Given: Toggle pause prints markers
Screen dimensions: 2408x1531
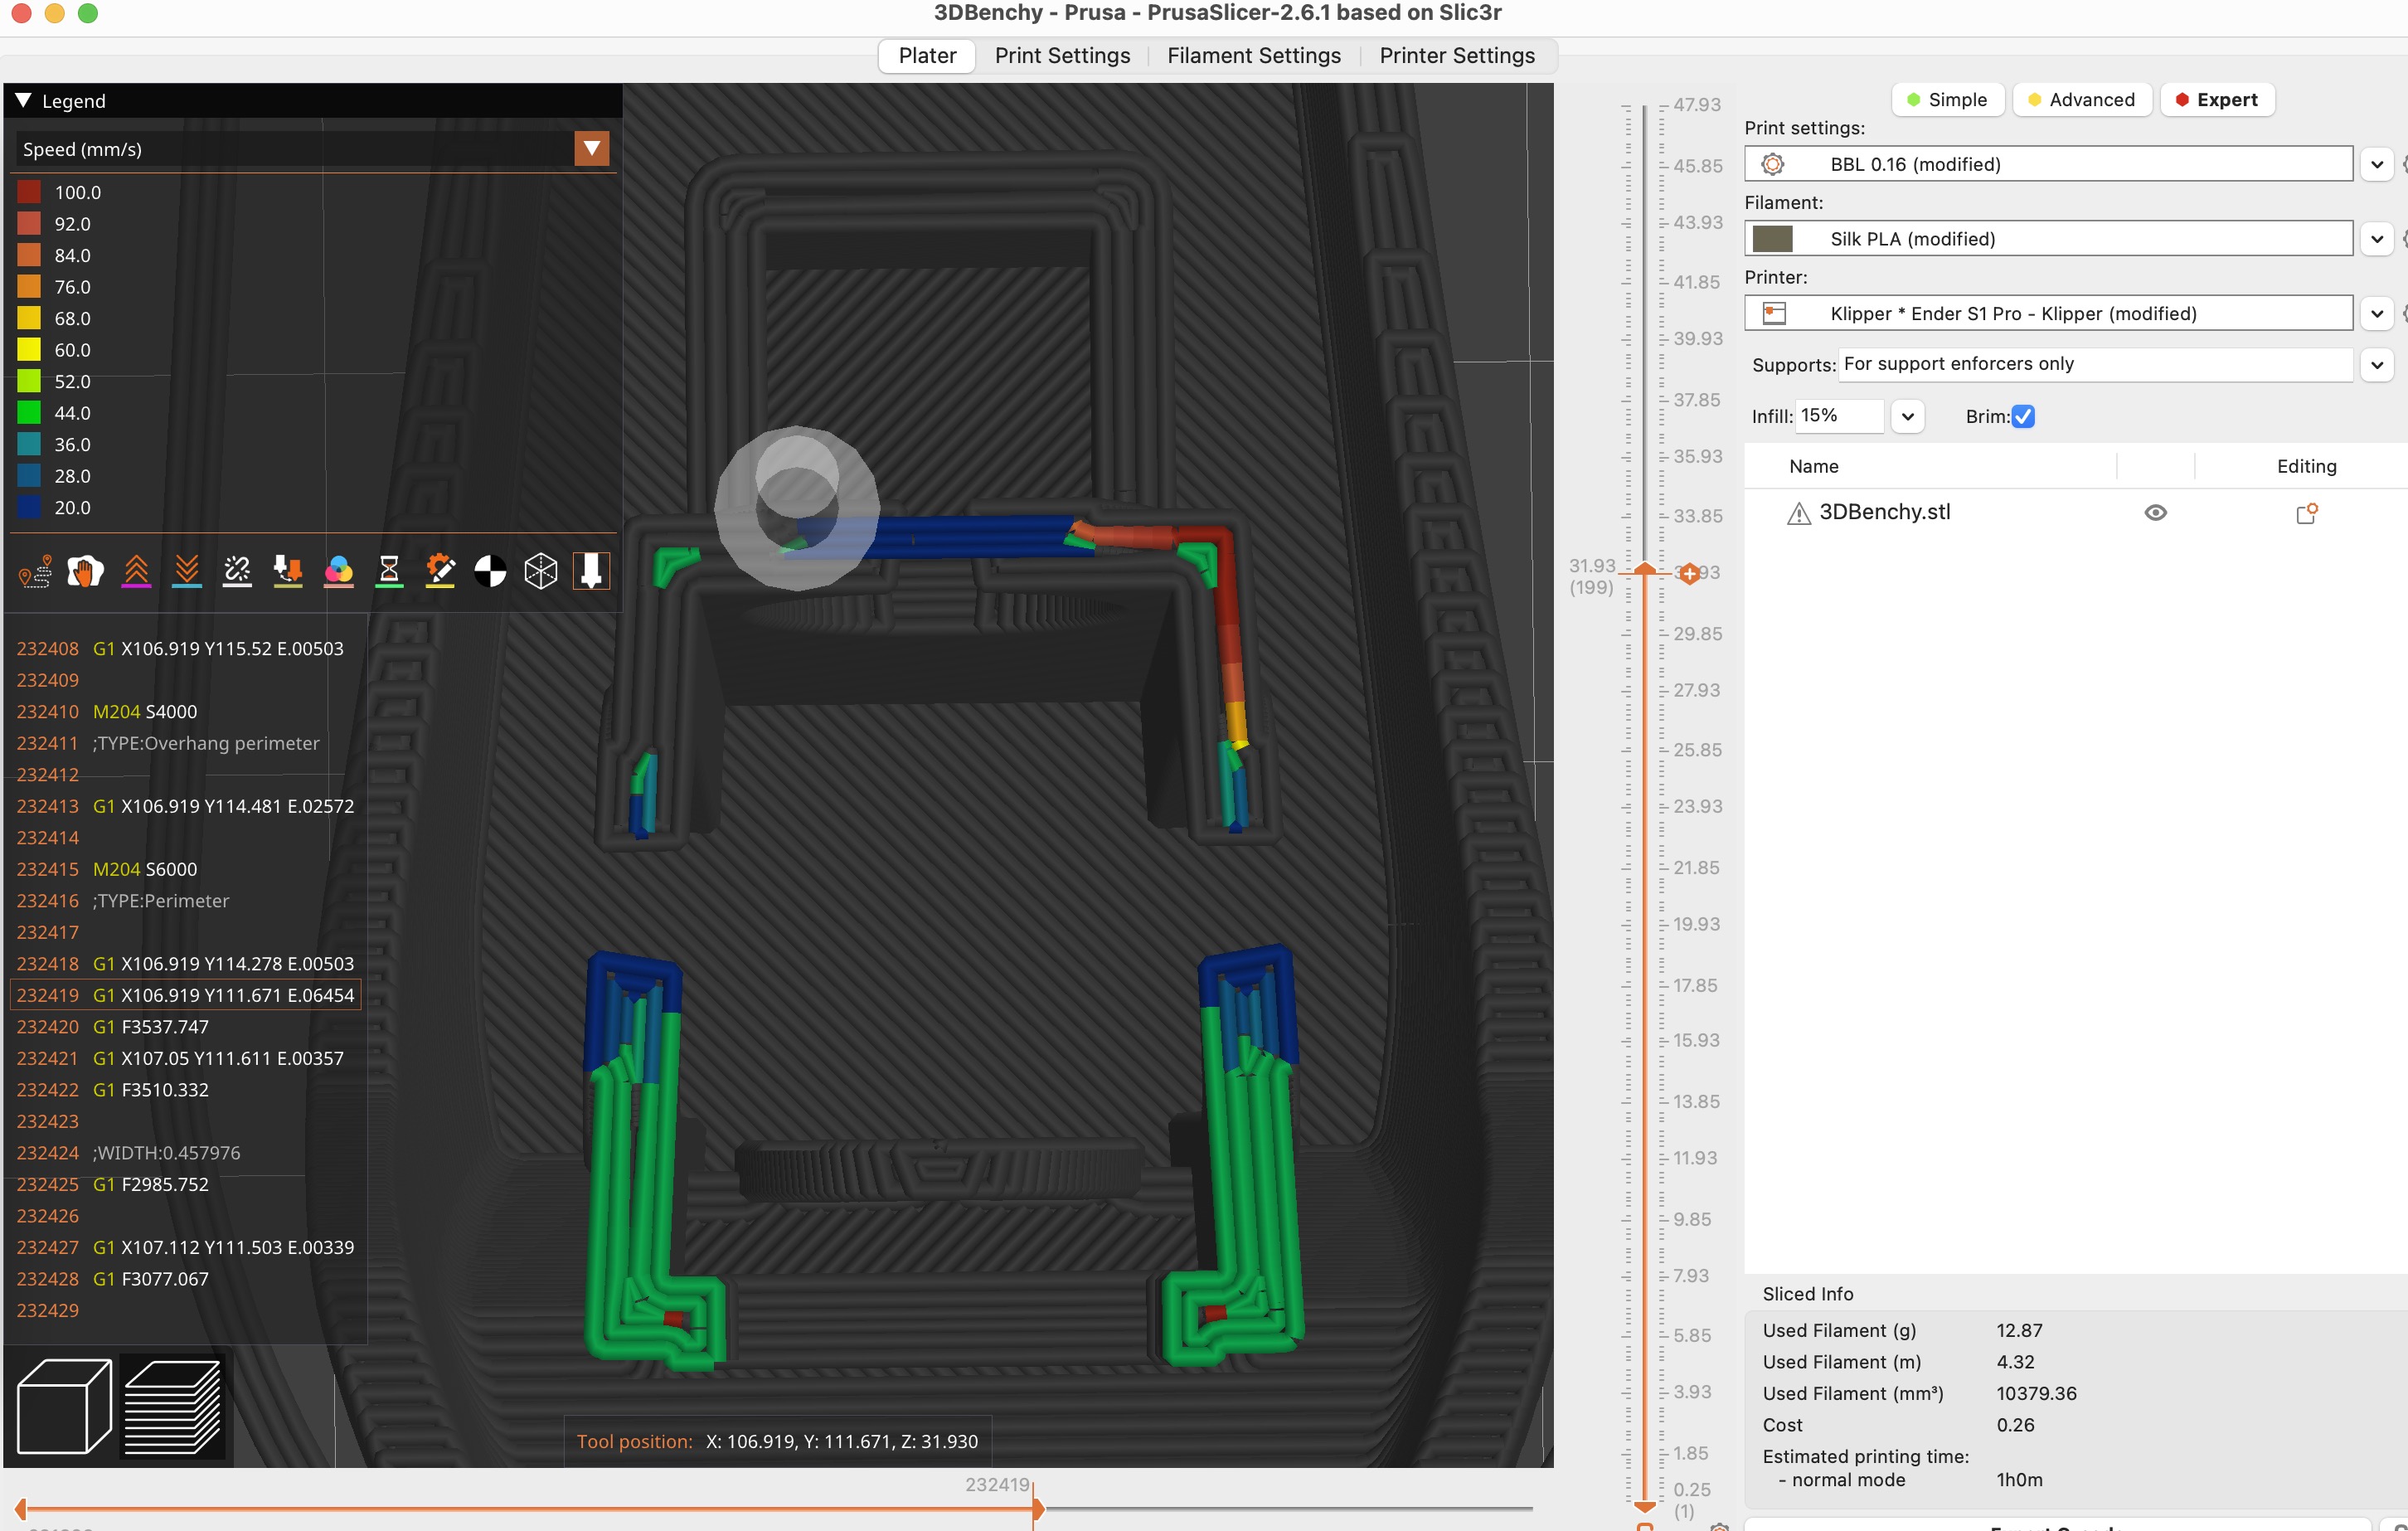Looking at the screenshot, I should (389, 571).
